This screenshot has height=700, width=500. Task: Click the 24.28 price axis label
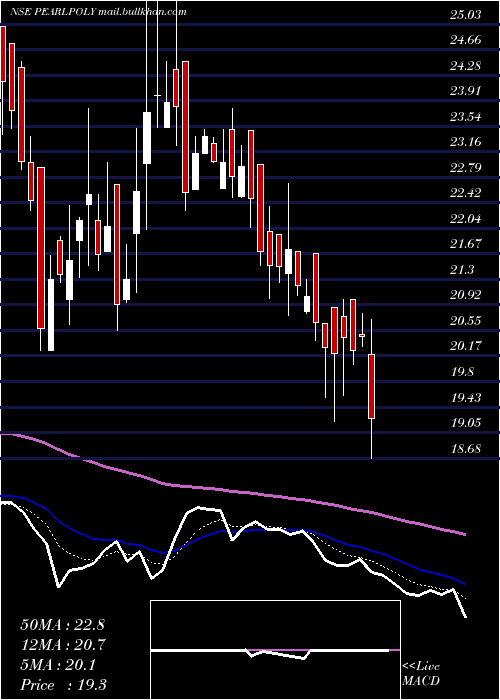[x=465, y=66]
